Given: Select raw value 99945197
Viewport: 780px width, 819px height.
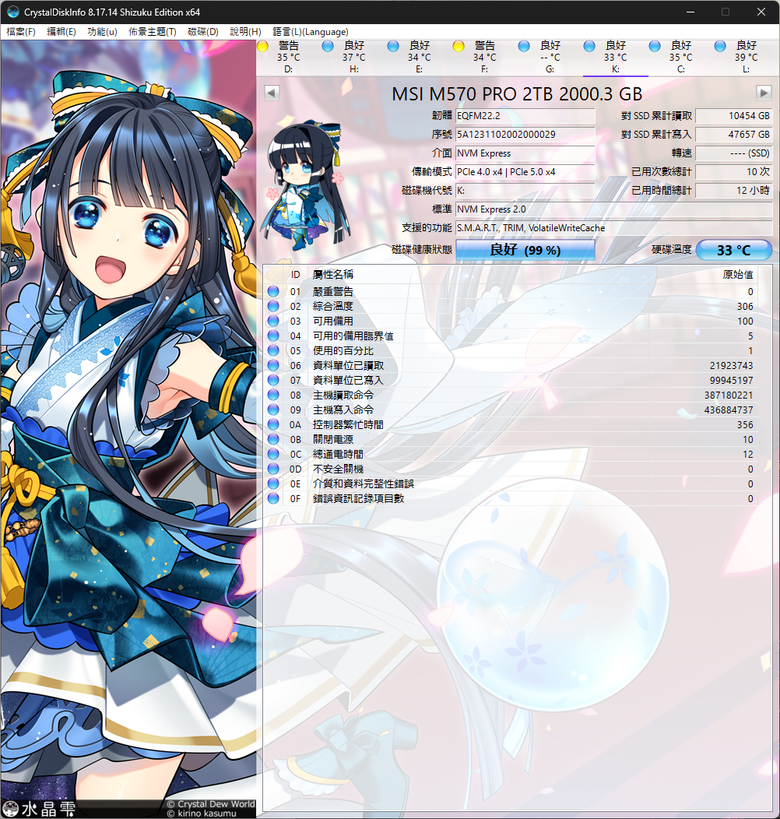Looking at the screenshot, I should coord(731,380).
